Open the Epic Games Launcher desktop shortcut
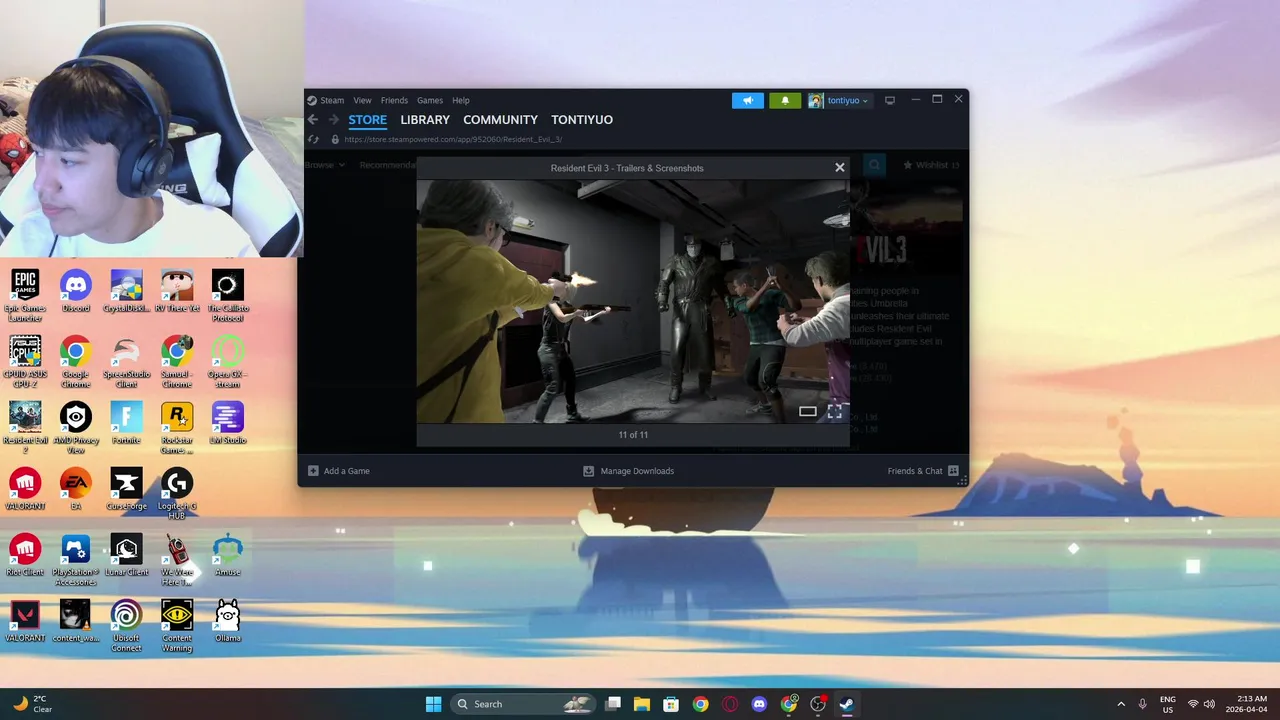The width and height of the screenshot is (1280, 720). pos(25,295)
